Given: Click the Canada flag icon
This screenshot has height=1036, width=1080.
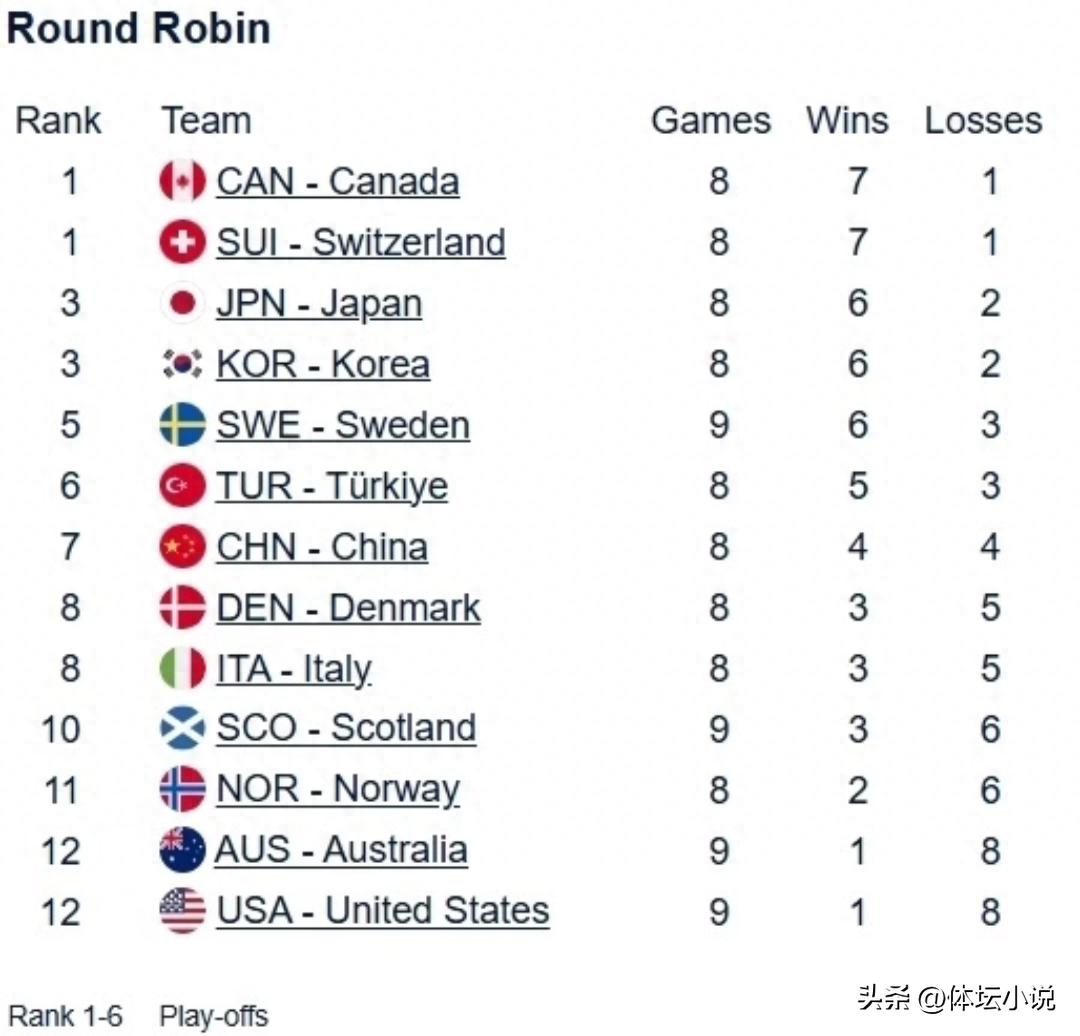Looking at the screenshot, I should [181, 182].
